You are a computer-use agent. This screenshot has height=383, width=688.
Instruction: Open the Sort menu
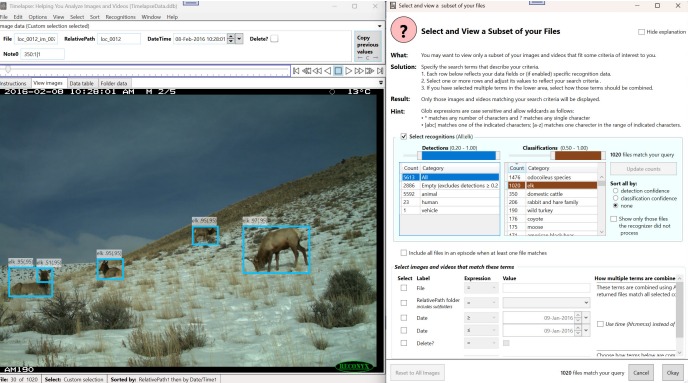[95, 17]
